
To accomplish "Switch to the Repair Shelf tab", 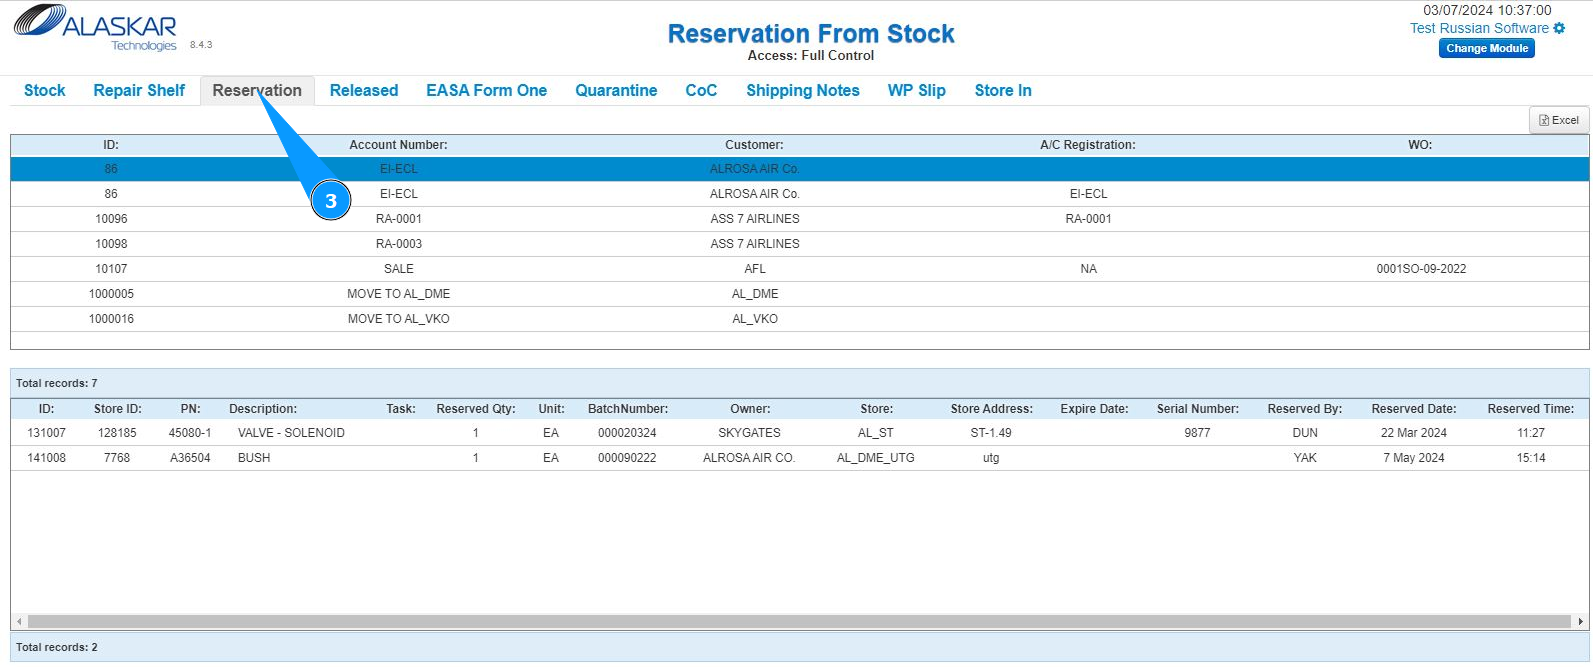I will coord(139,90).
